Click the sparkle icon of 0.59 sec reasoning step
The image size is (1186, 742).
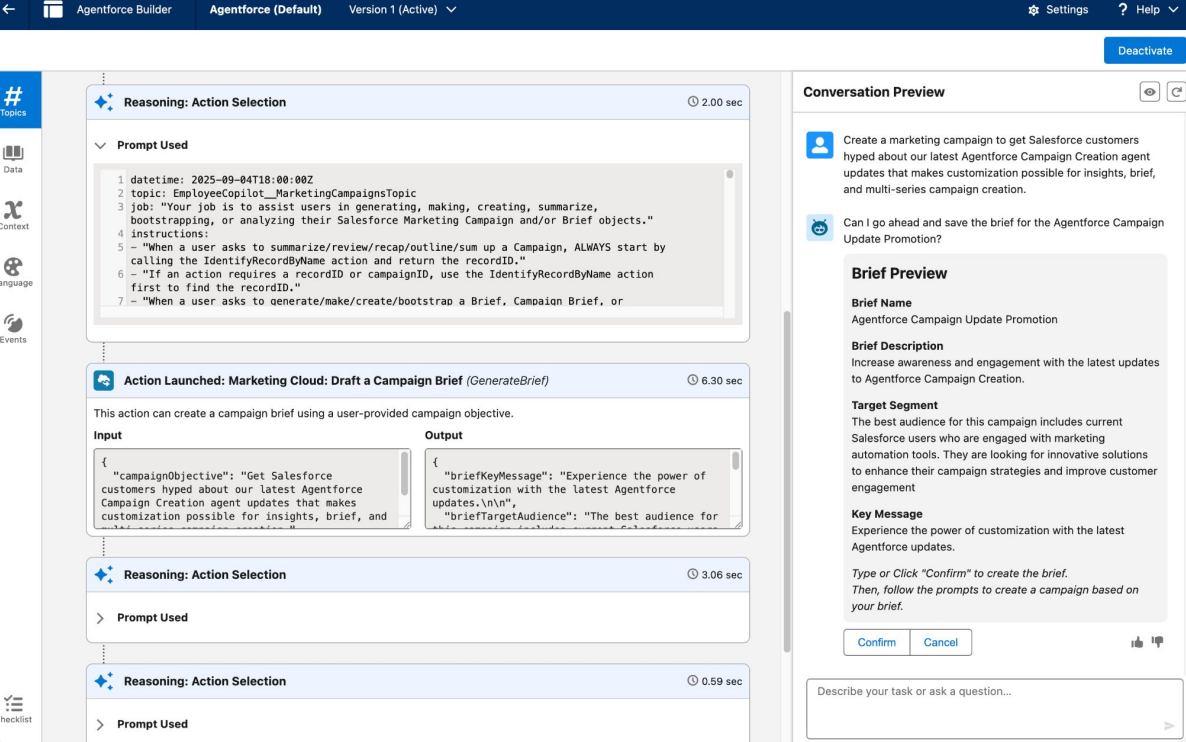coord(104,681)
